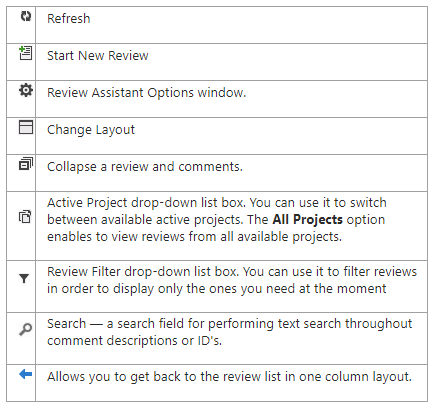Click the bold 'All Projects' text
The image size is (439, 409).
coord(307,220)
